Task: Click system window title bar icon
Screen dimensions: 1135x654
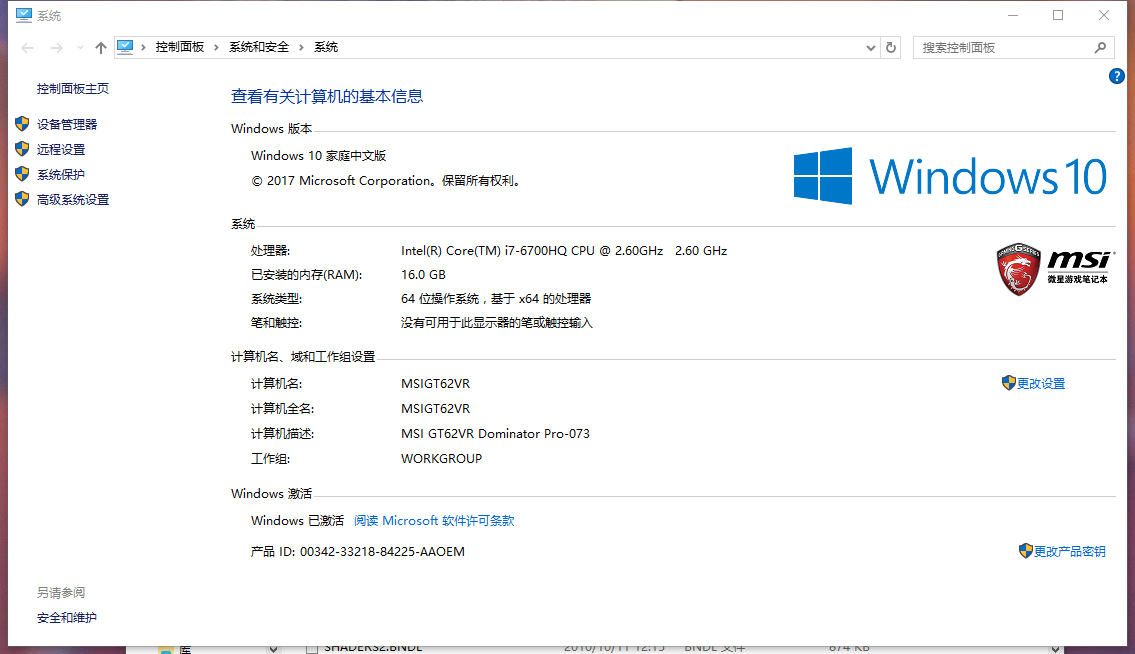Action: point(24,15)
